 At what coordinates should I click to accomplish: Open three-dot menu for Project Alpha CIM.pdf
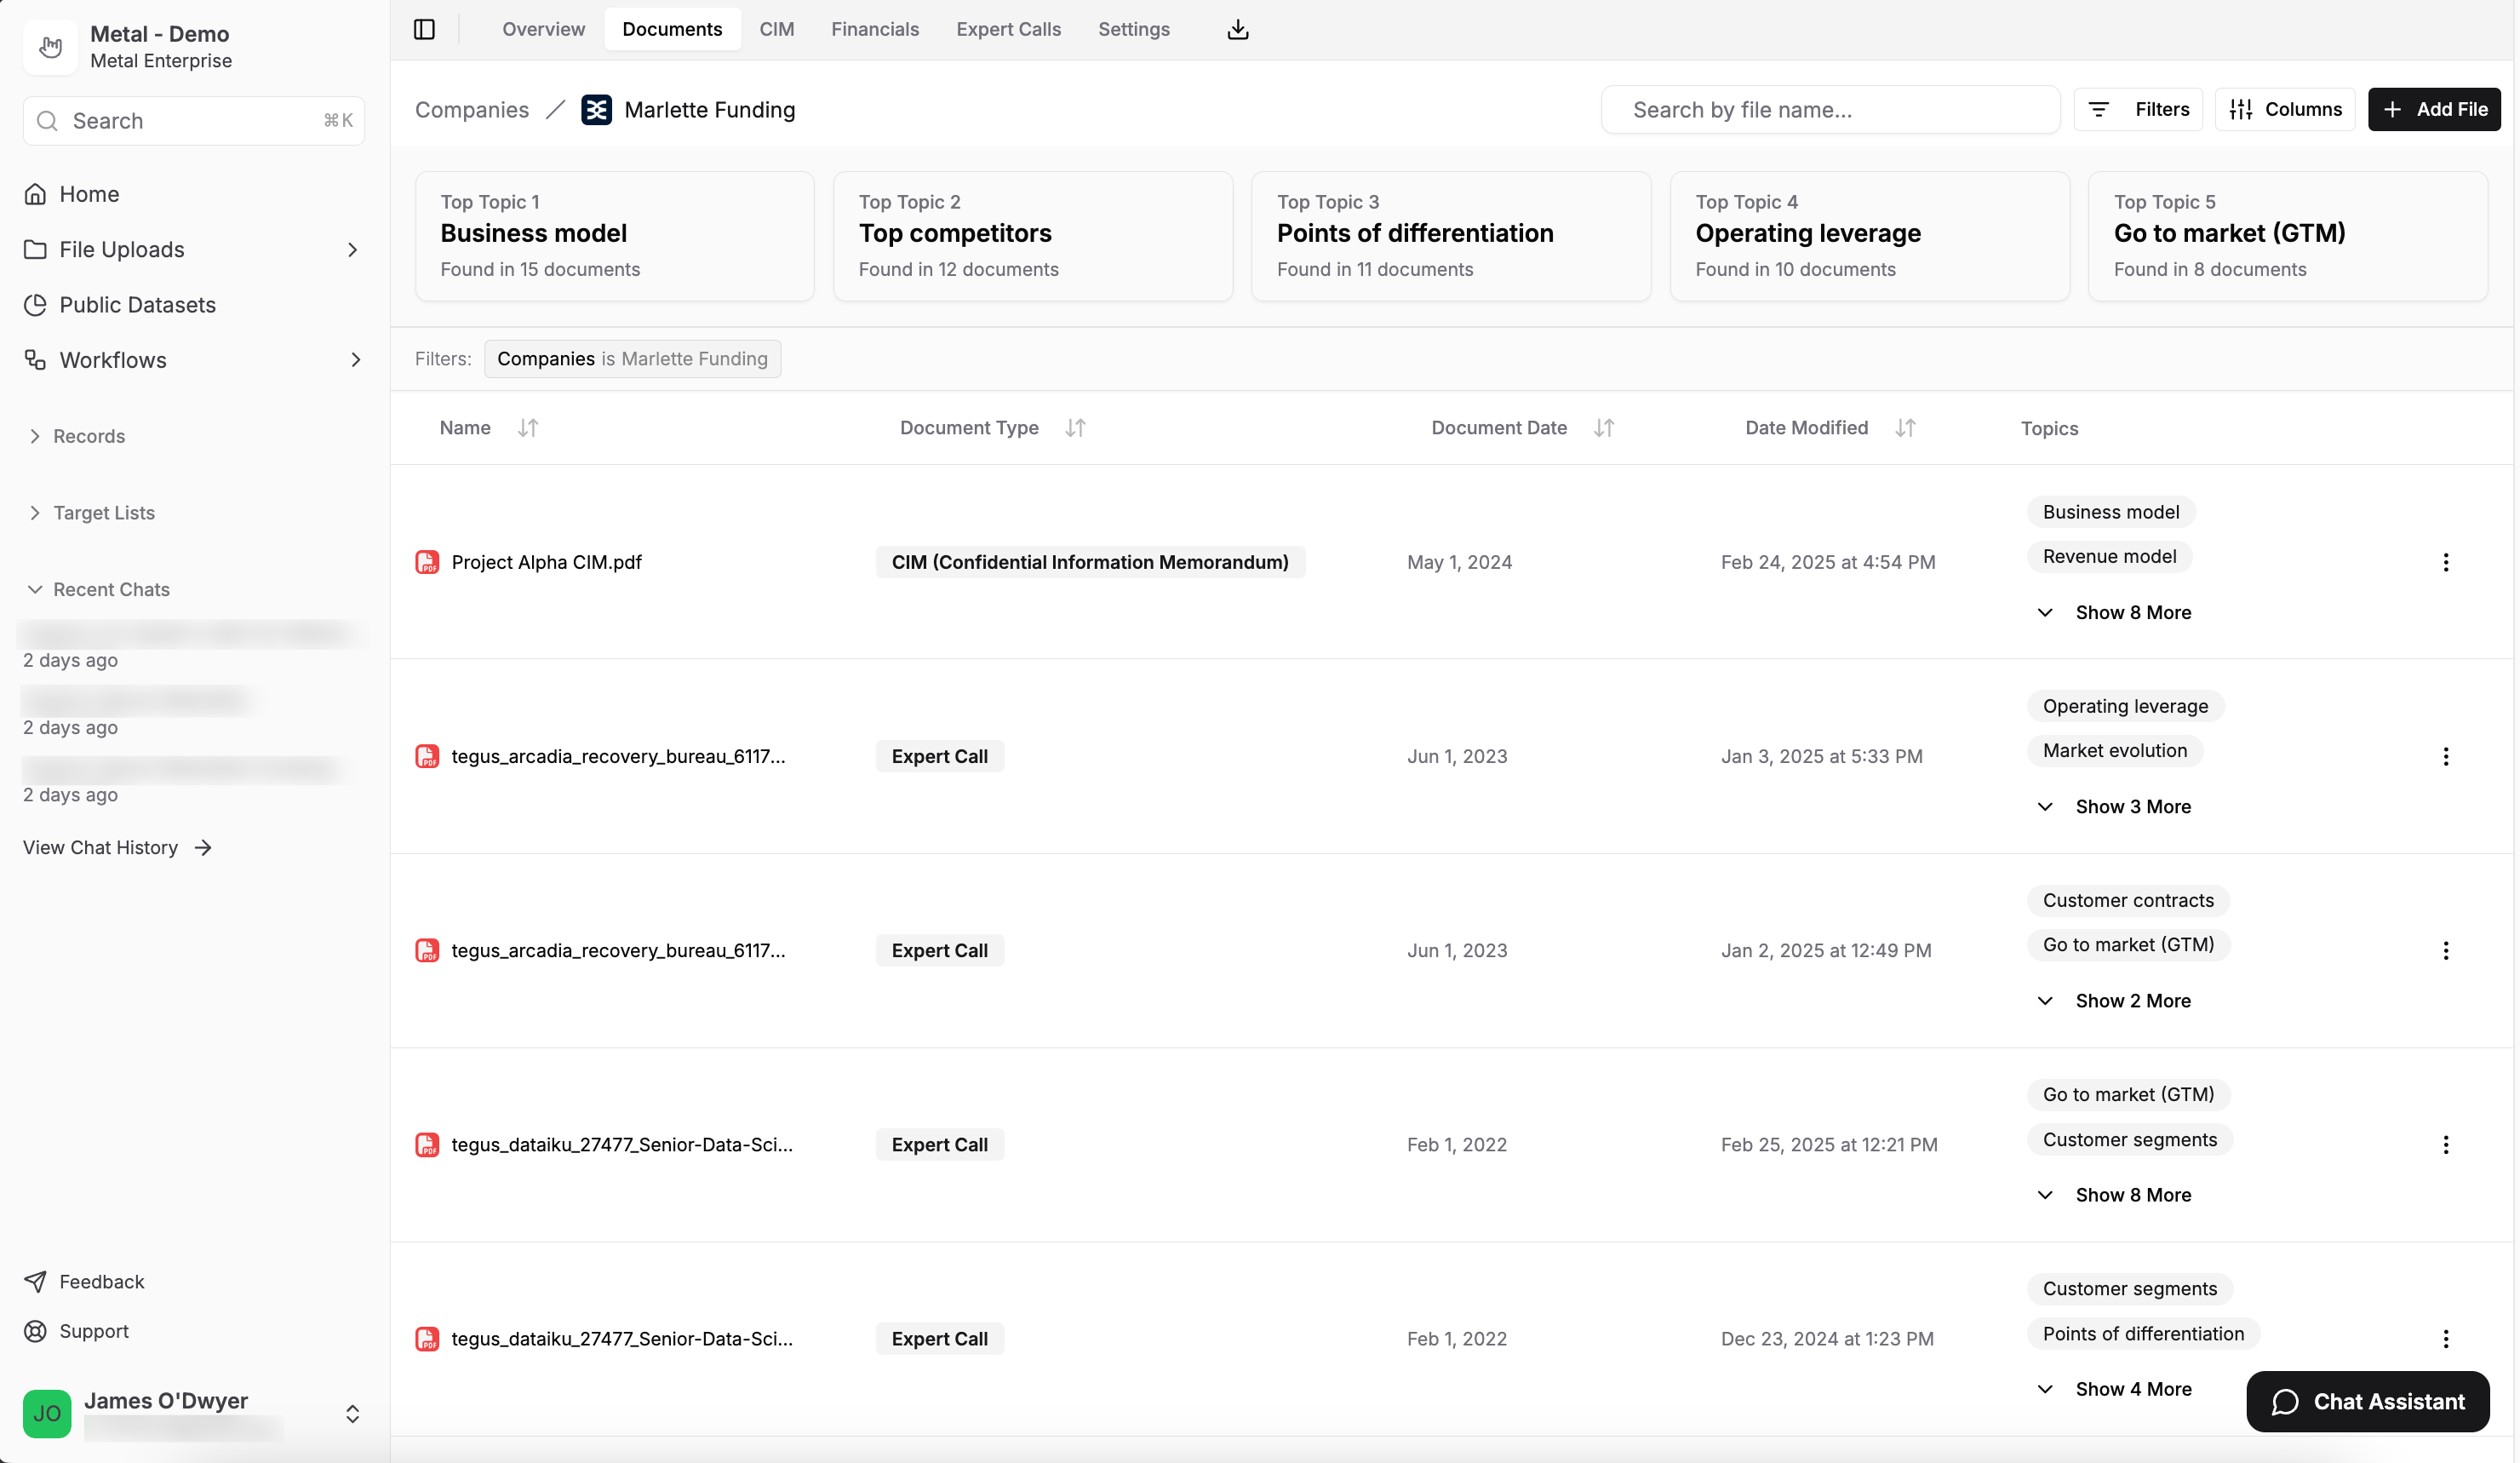tap(2445, 562)
